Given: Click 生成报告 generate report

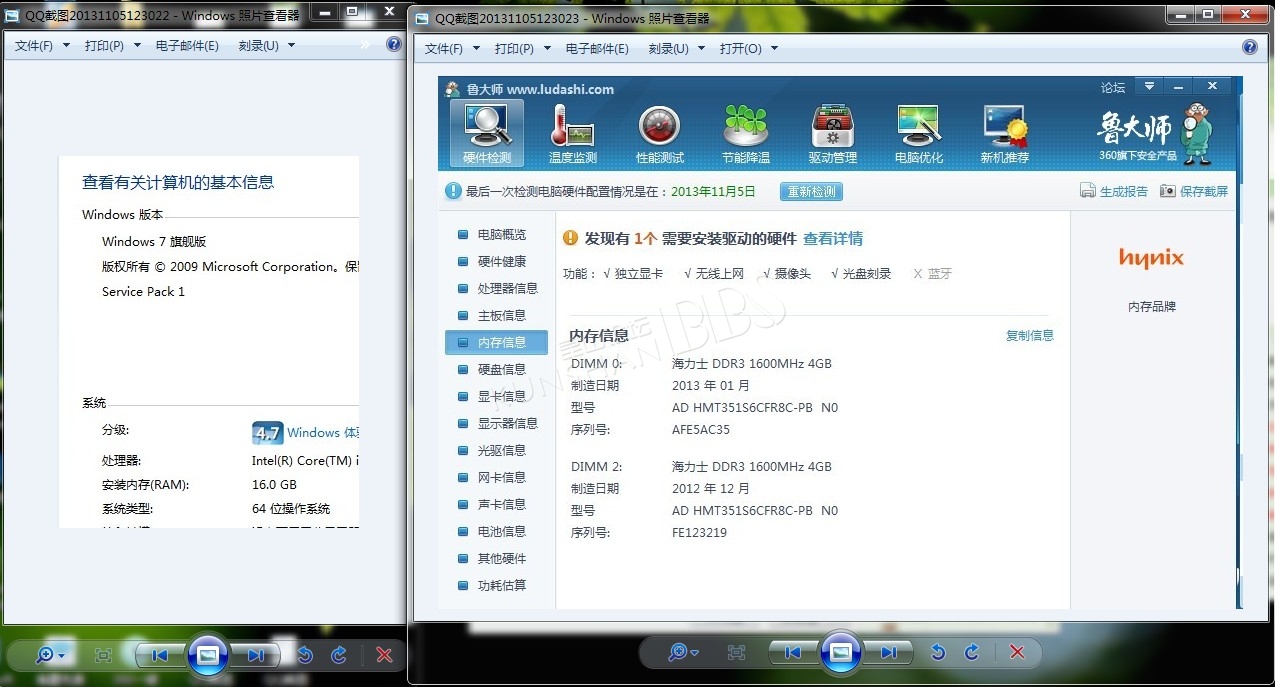Looking at the screenshot, I should point(1114,191).
